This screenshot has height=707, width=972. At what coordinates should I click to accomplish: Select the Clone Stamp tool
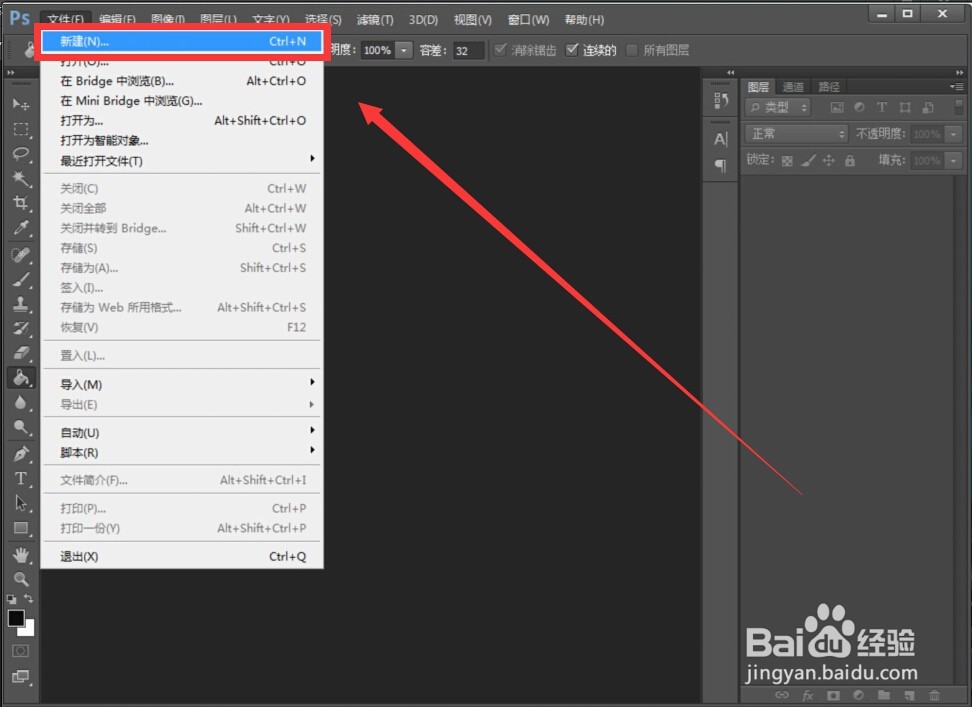(20, 304)
